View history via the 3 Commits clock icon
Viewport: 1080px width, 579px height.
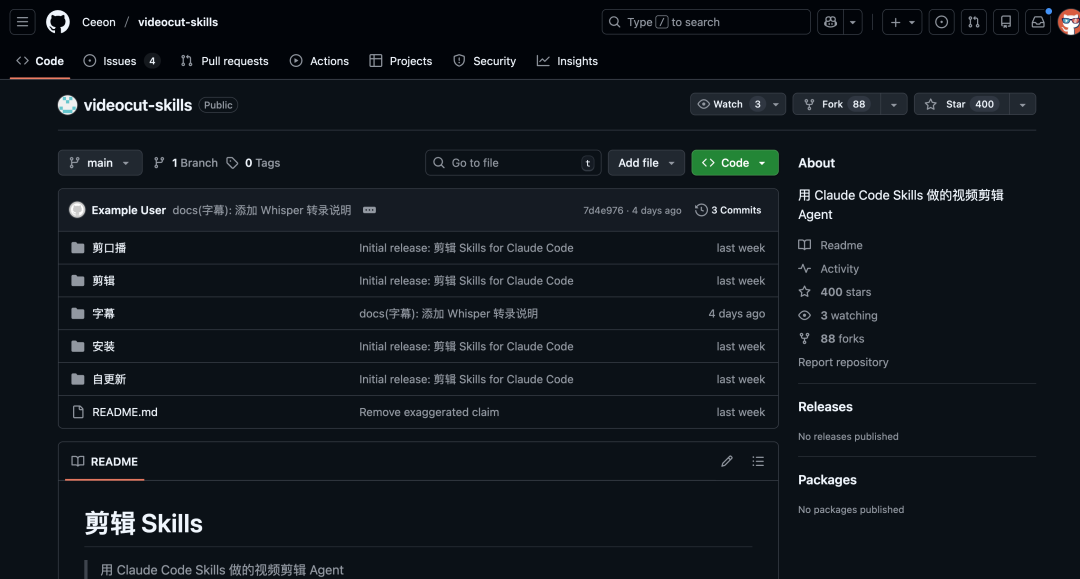(730, 210)
